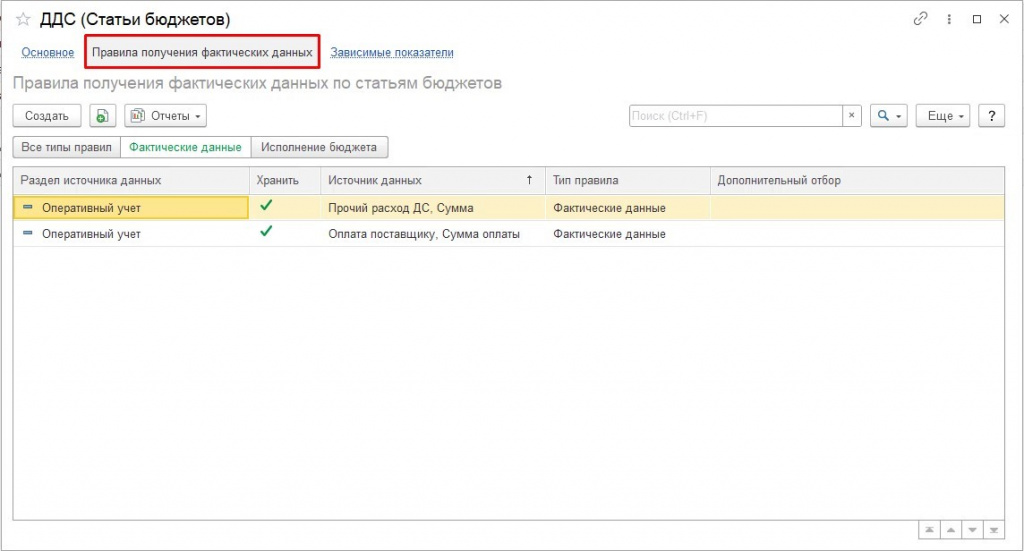The height and width of the screenshot is (551, 1024).
Task: Expand the Еще actions menu
Action: point(945,116)
